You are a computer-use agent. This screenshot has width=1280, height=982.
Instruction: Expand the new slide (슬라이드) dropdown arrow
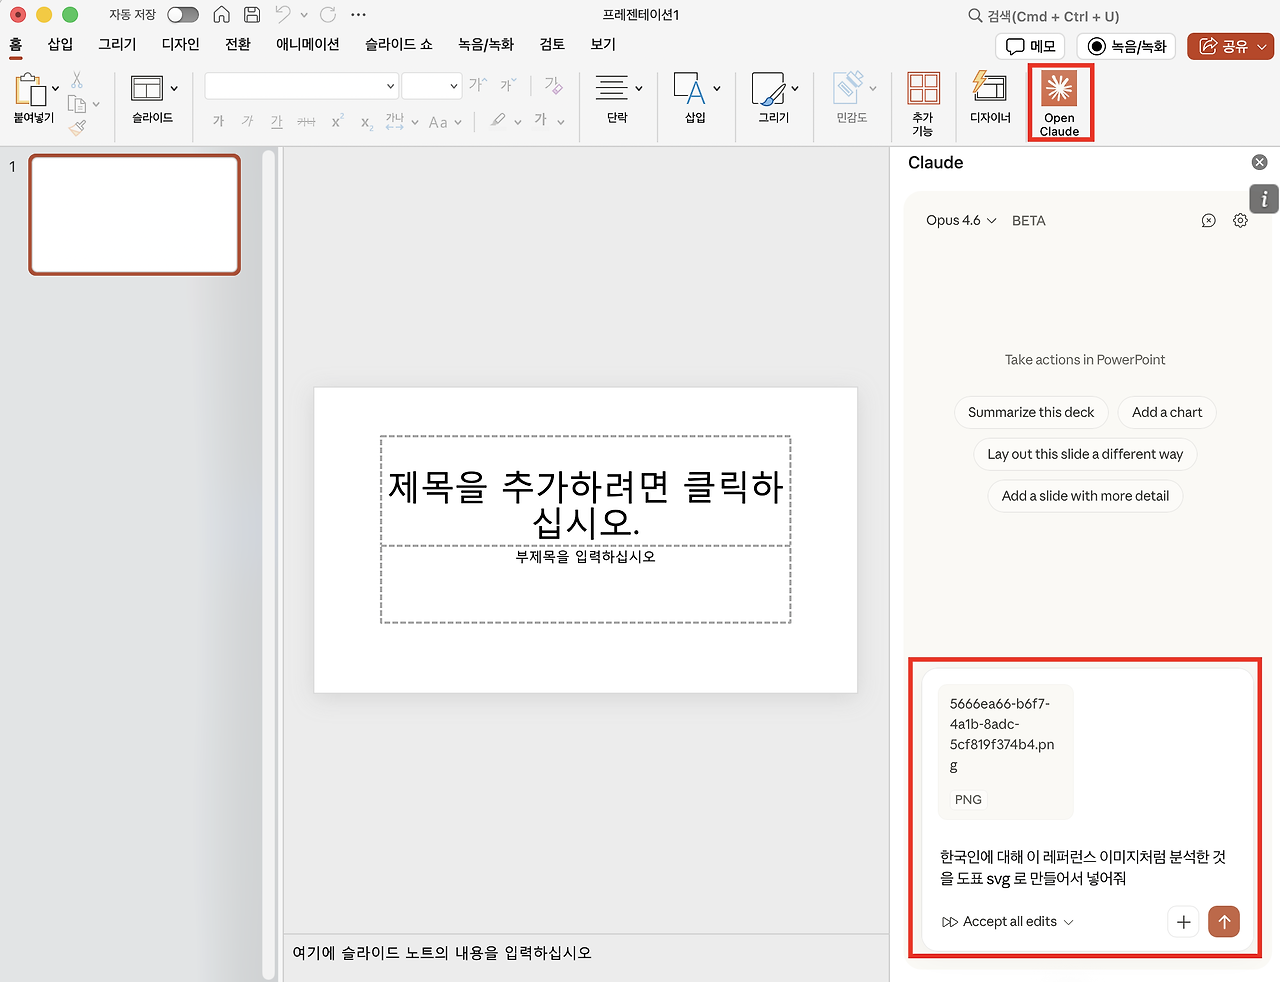[174, 89]
